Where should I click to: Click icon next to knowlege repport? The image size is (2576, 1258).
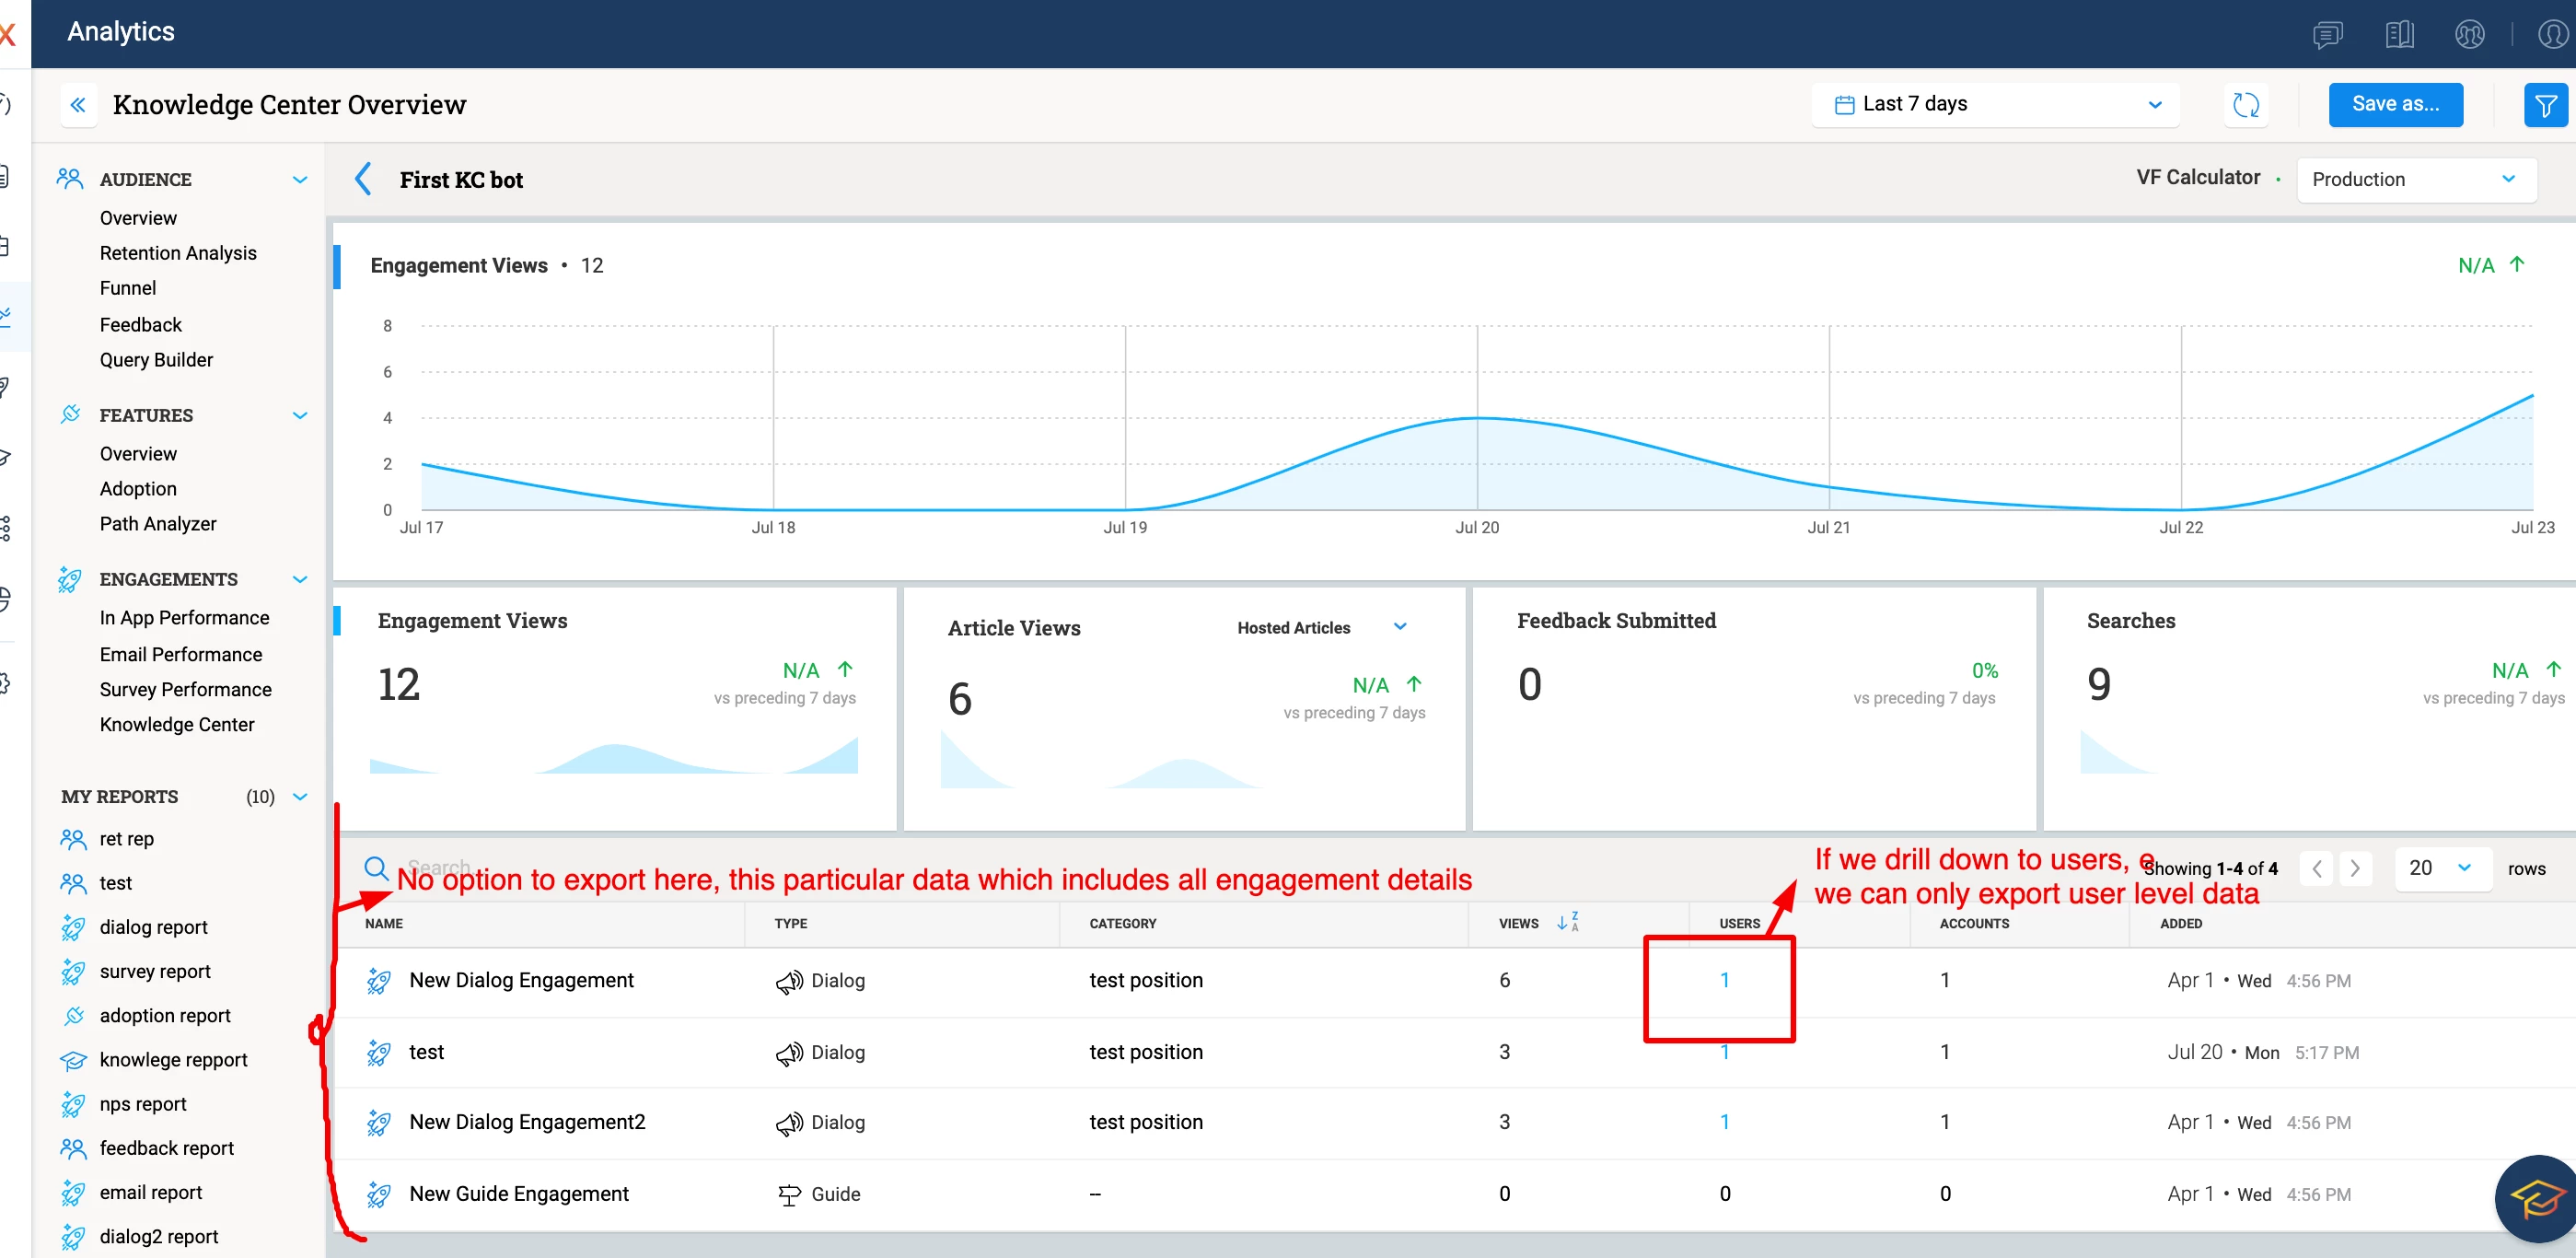(73, 1060)
